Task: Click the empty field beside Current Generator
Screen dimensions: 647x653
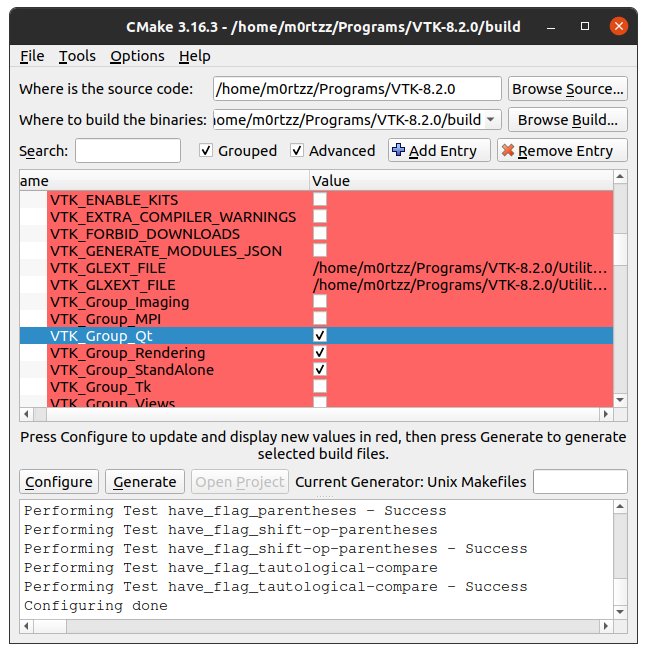Action: [580, 481]
